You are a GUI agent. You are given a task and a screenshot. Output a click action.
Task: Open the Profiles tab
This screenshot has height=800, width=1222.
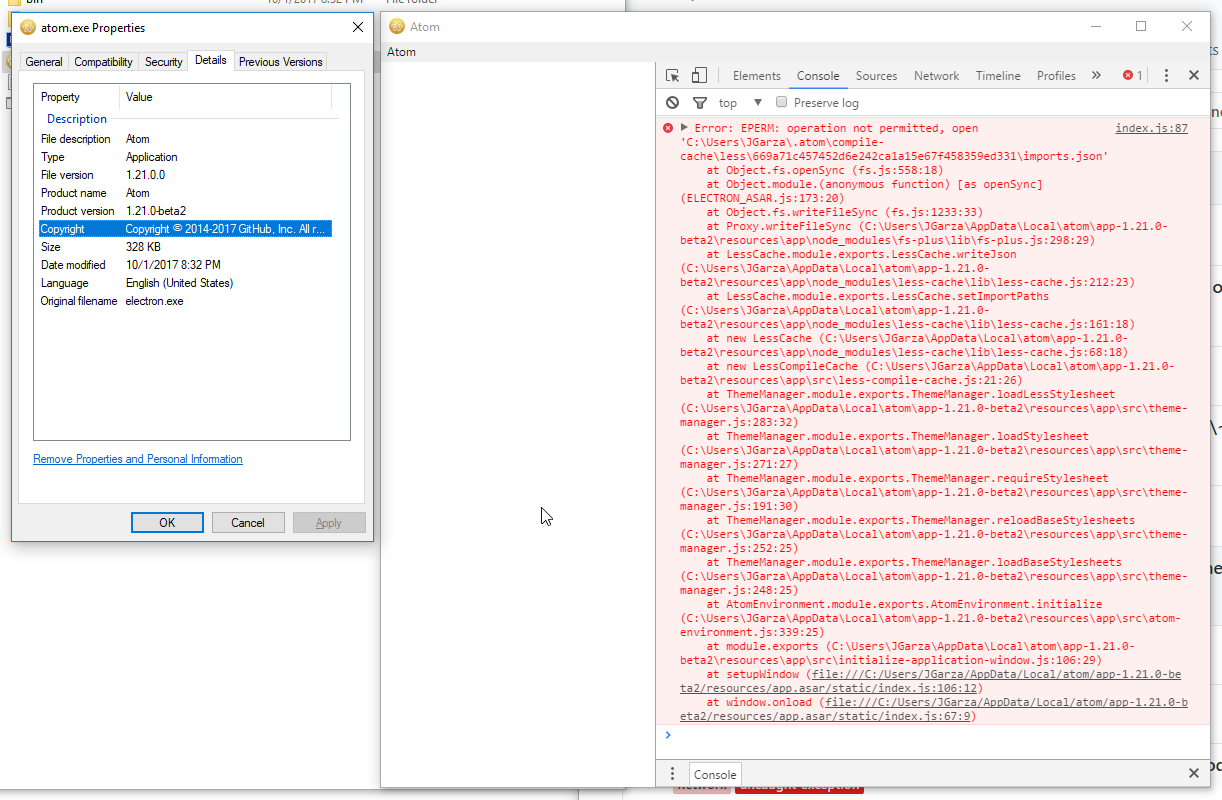[x=1056, y=76]
